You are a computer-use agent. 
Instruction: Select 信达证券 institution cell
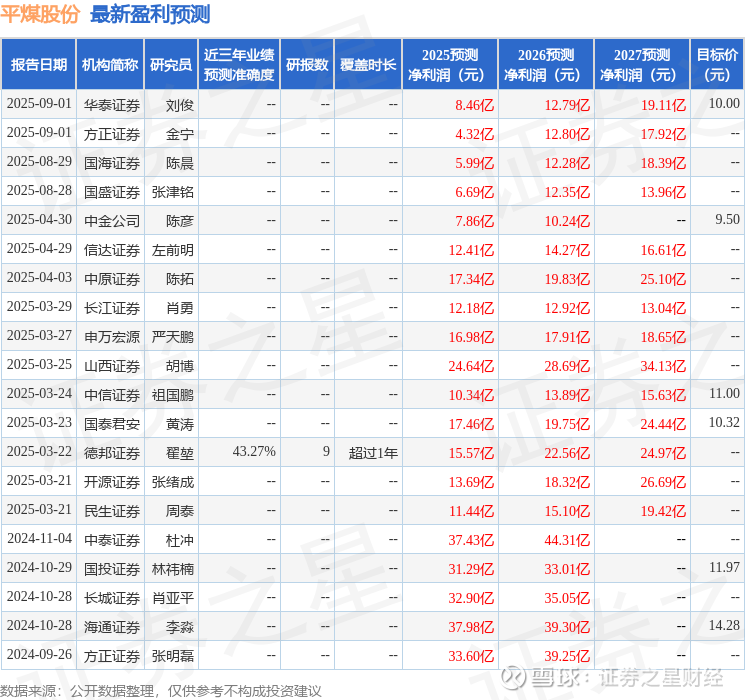pyautogui.click(x=112, y=250)
